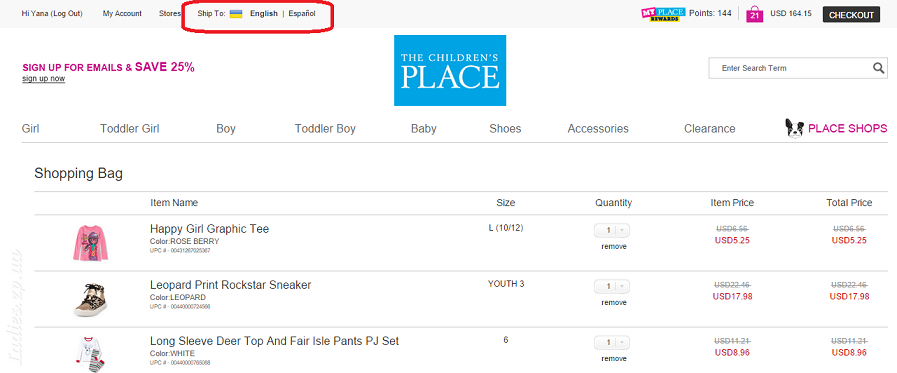This screenshot has width=897, height=373.
Task: Open the Clearance menu
Action: [x=709, y=129]
